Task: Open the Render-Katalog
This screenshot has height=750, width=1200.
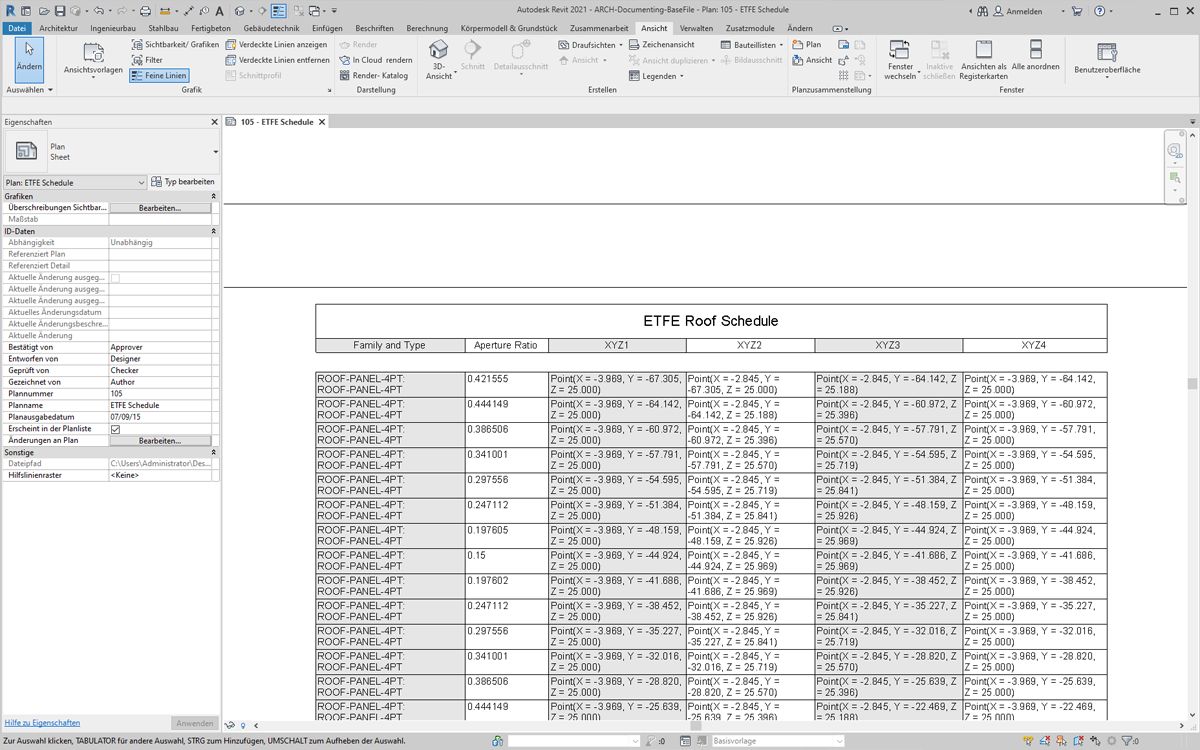Action: 373,75
